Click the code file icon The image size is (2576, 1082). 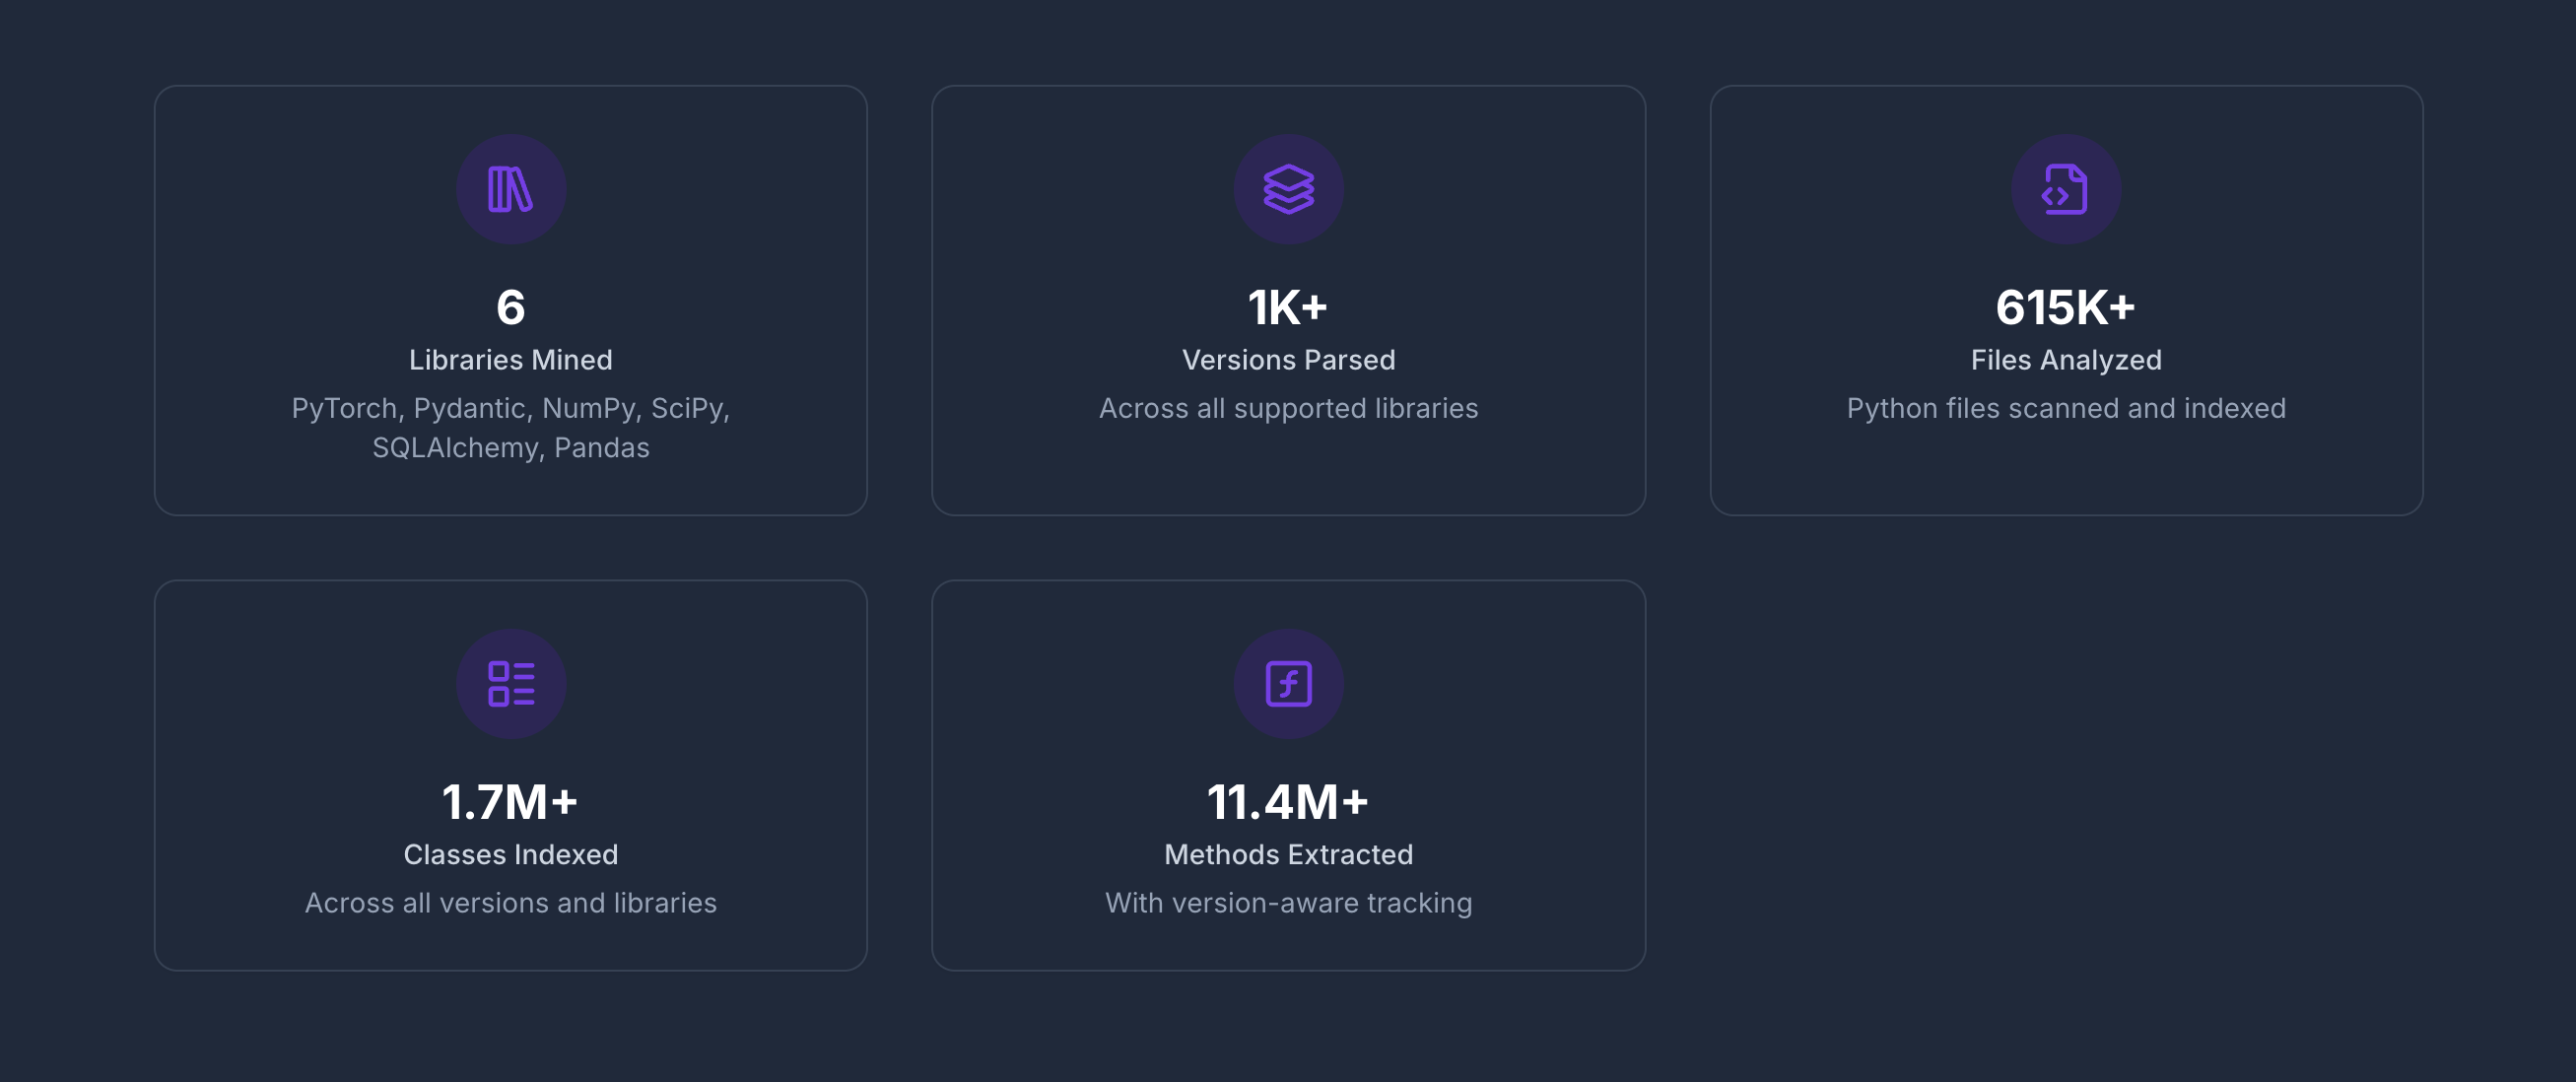tap(2065, 189)
